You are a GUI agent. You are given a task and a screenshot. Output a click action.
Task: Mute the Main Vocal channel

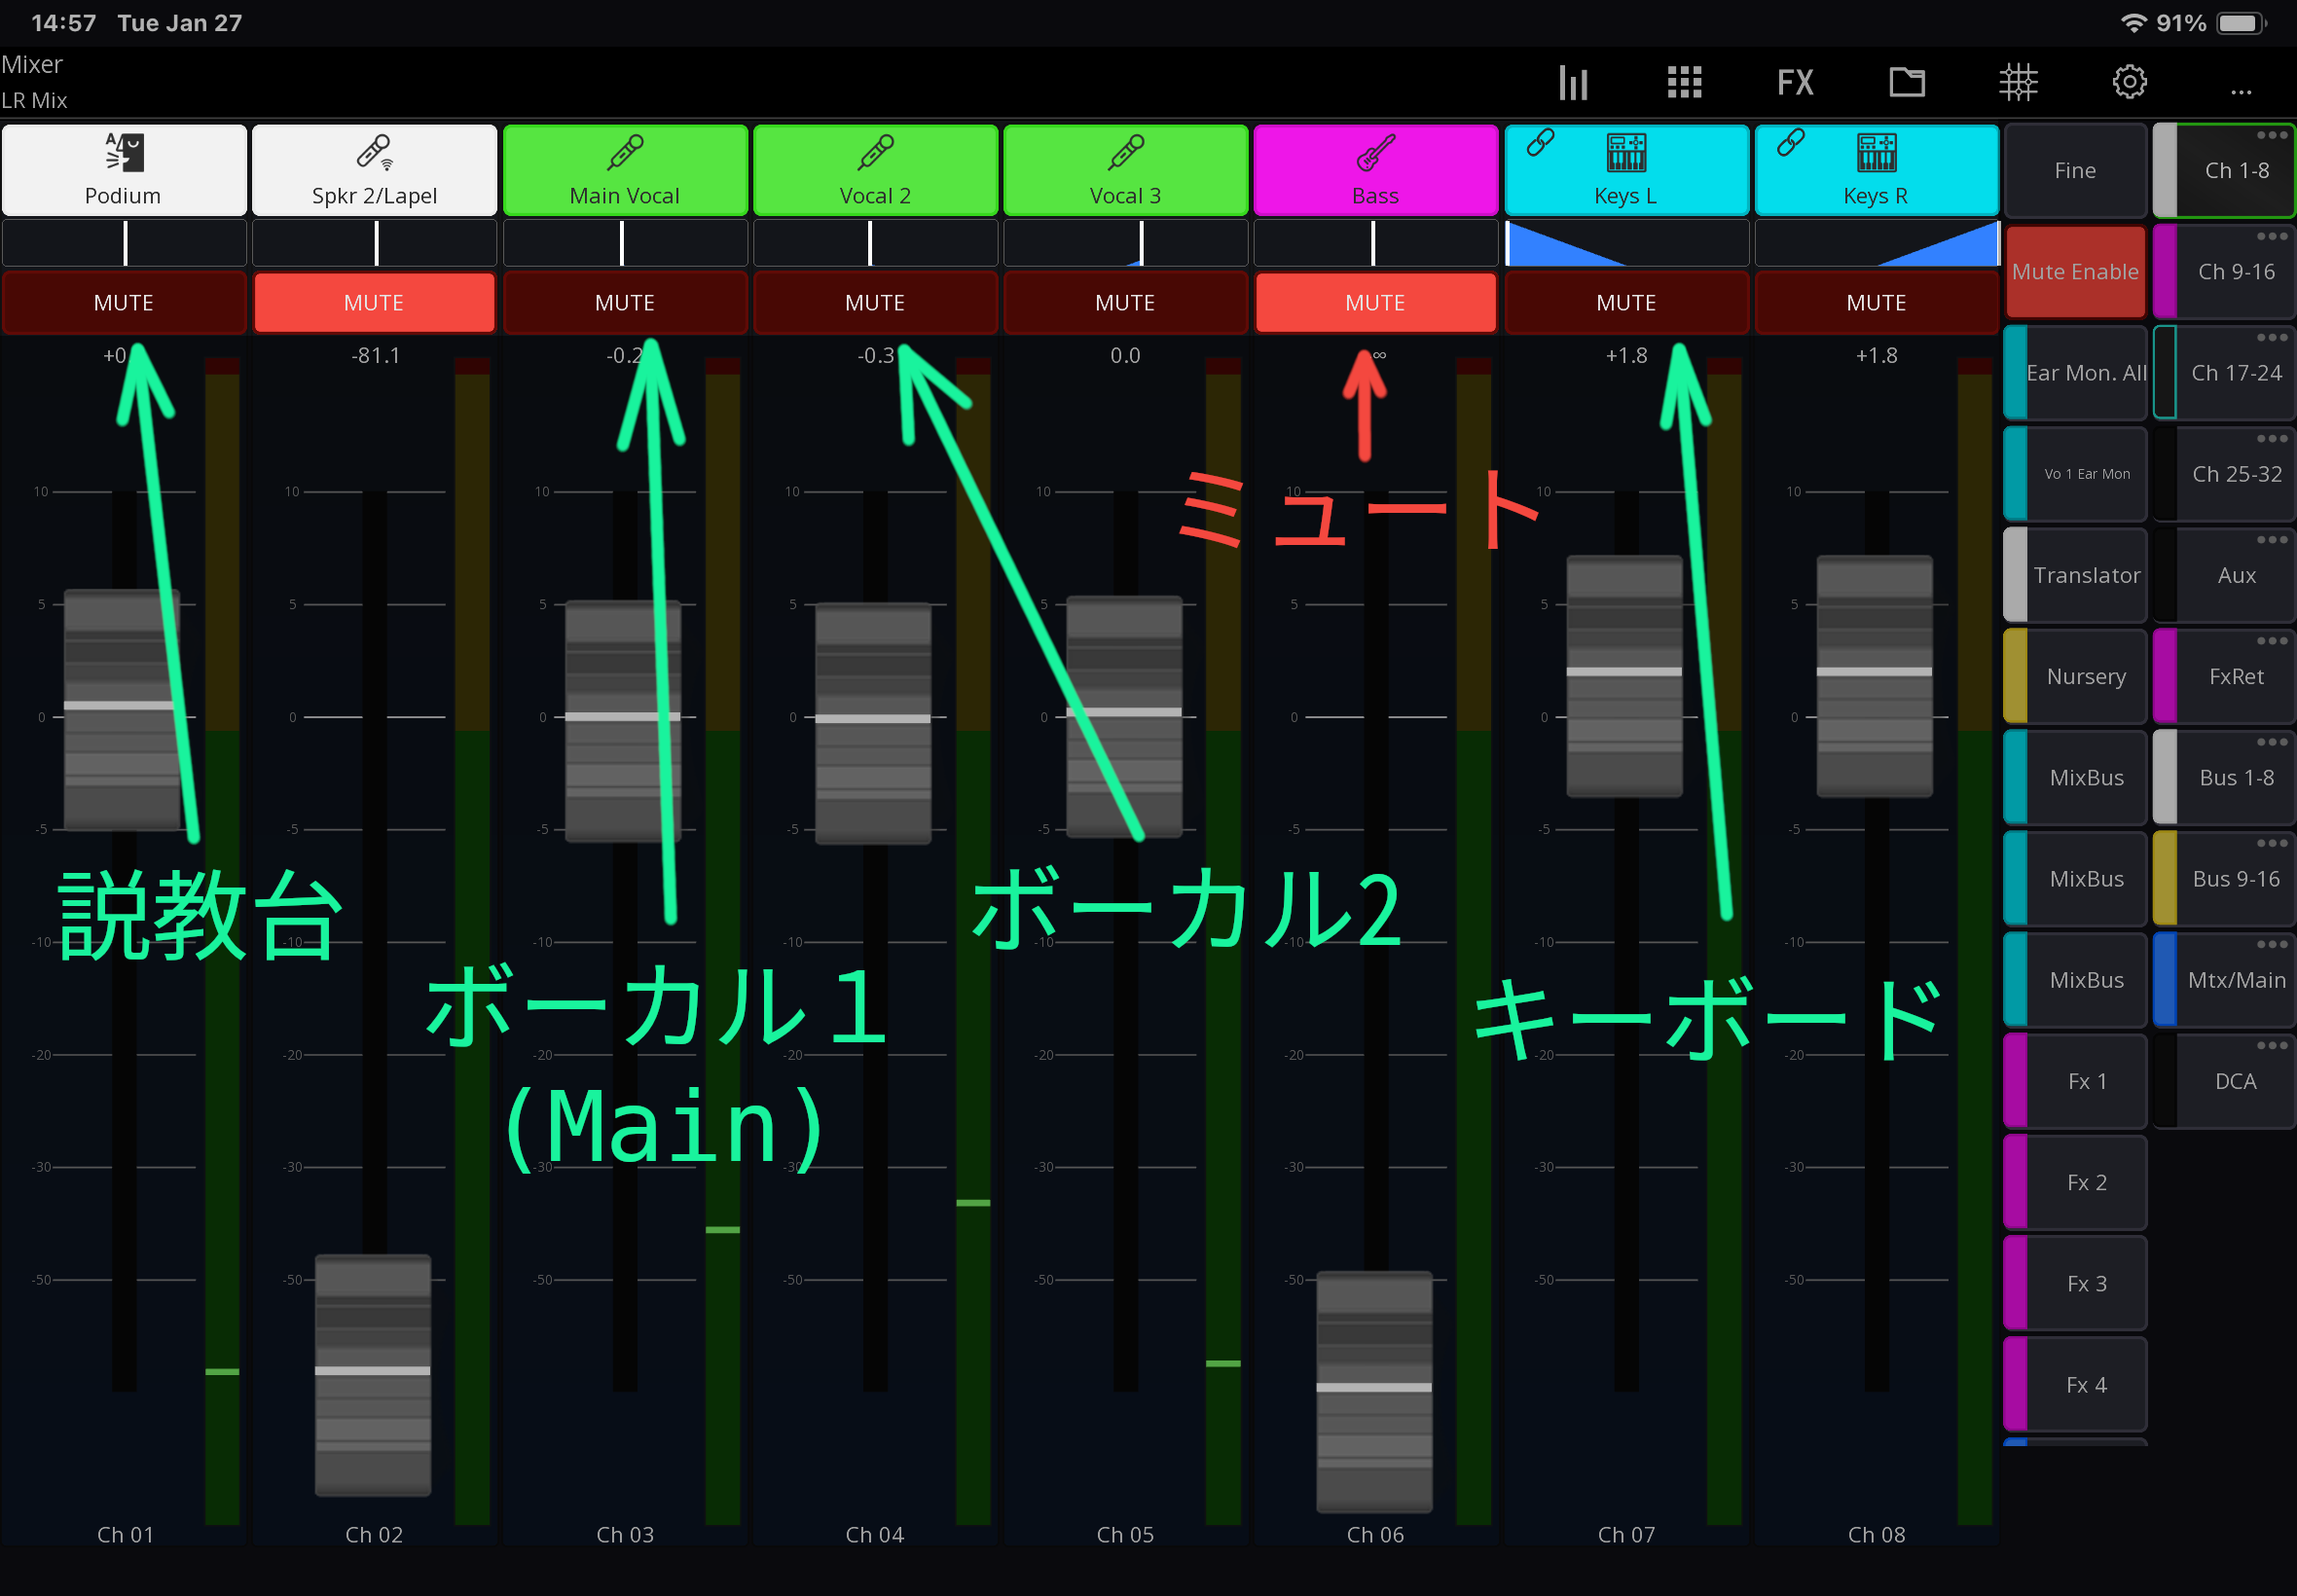pyautogui.click(x=624, y=302)
